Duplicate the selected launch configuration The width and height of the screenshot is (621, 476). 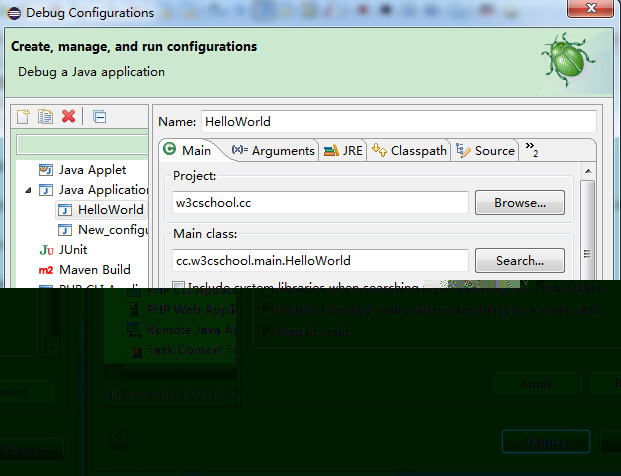pyautogui.click(x=46, y=117)
